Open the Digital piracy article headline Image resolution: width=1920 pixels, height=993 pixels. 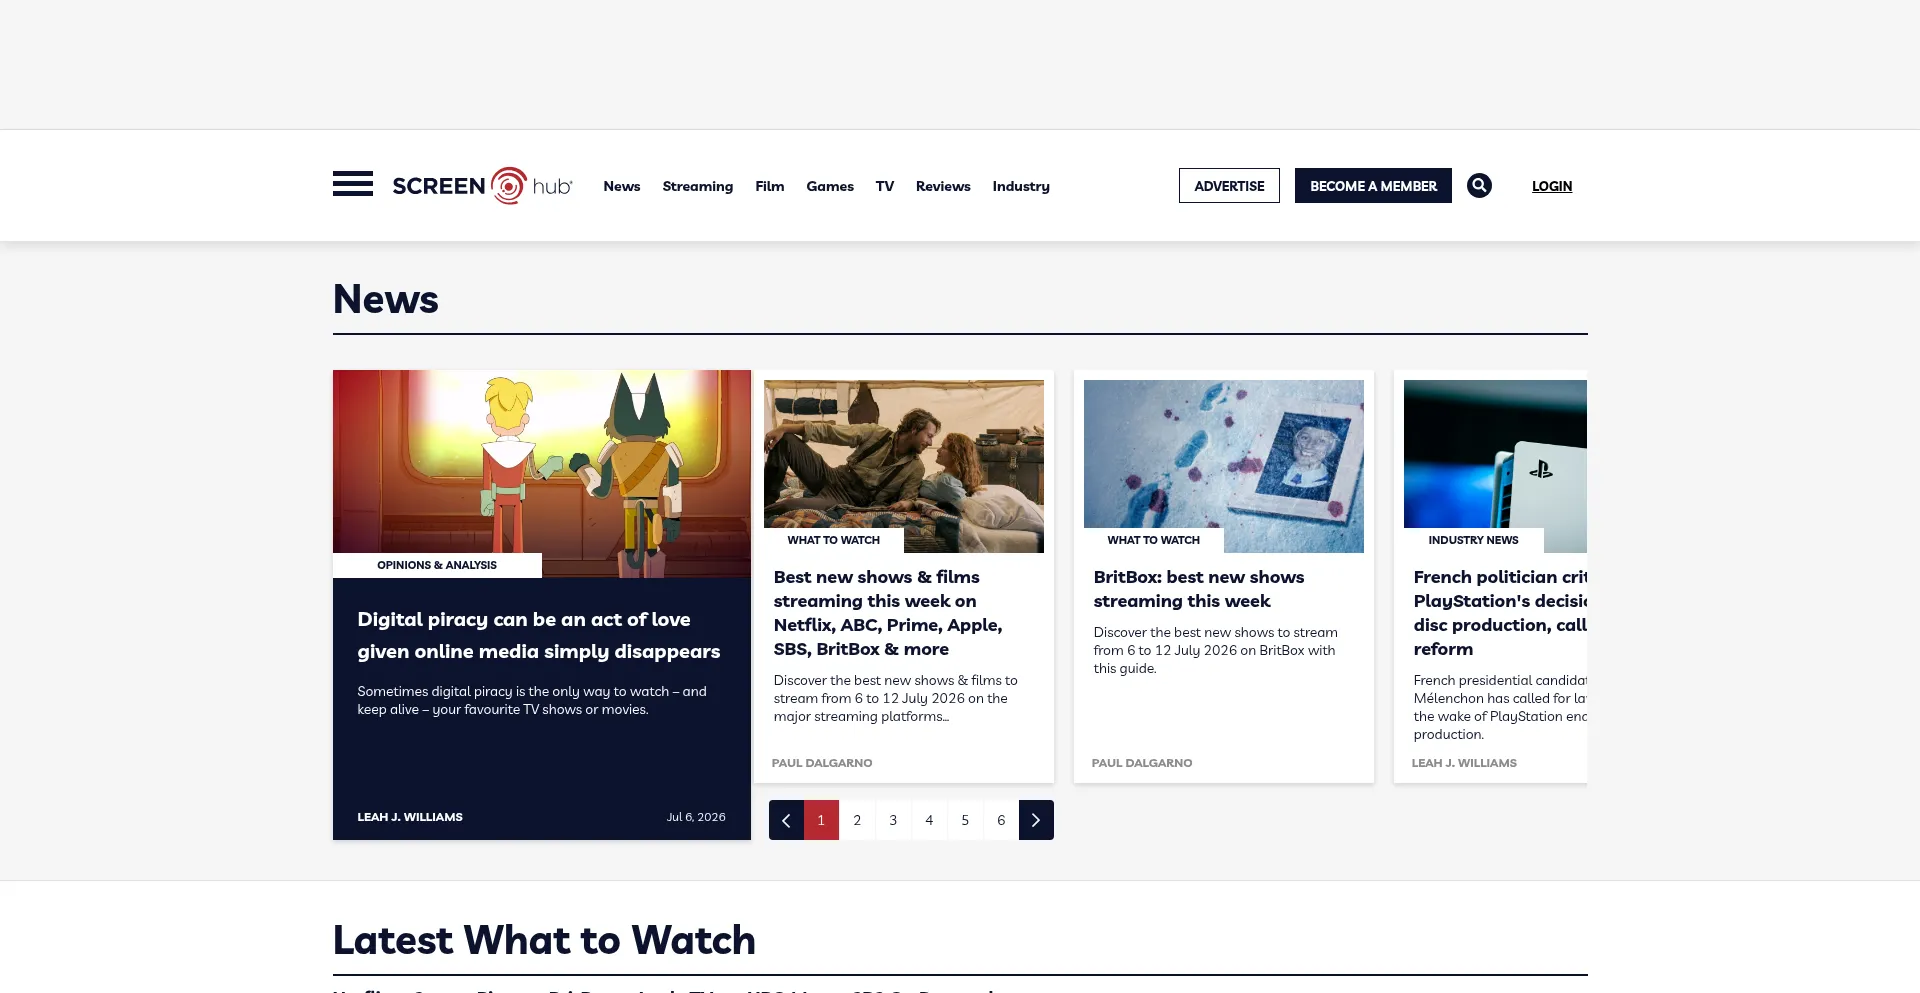[539, 635]
